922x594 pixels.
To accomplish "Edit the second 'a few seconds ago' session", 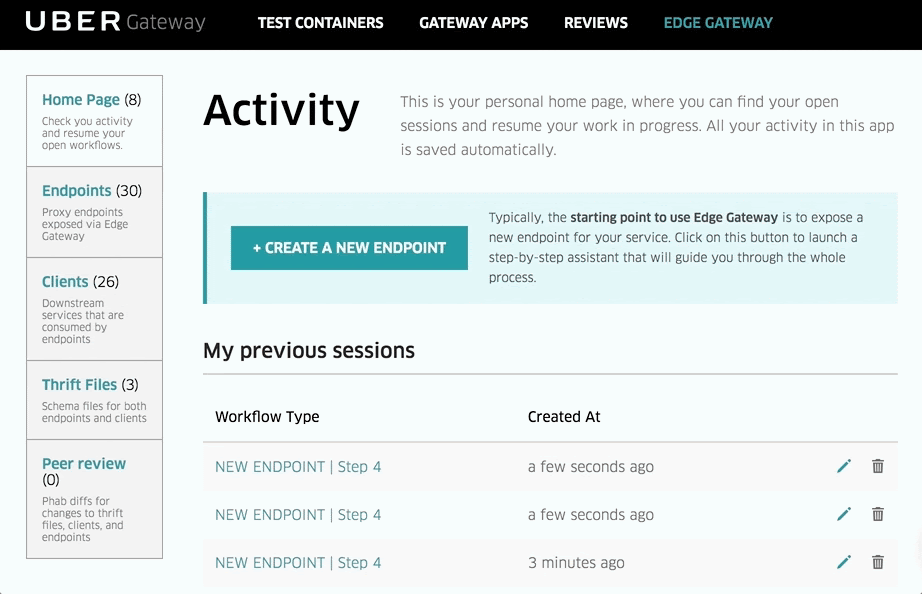I will pyautogui.click(x=844, y=515).
